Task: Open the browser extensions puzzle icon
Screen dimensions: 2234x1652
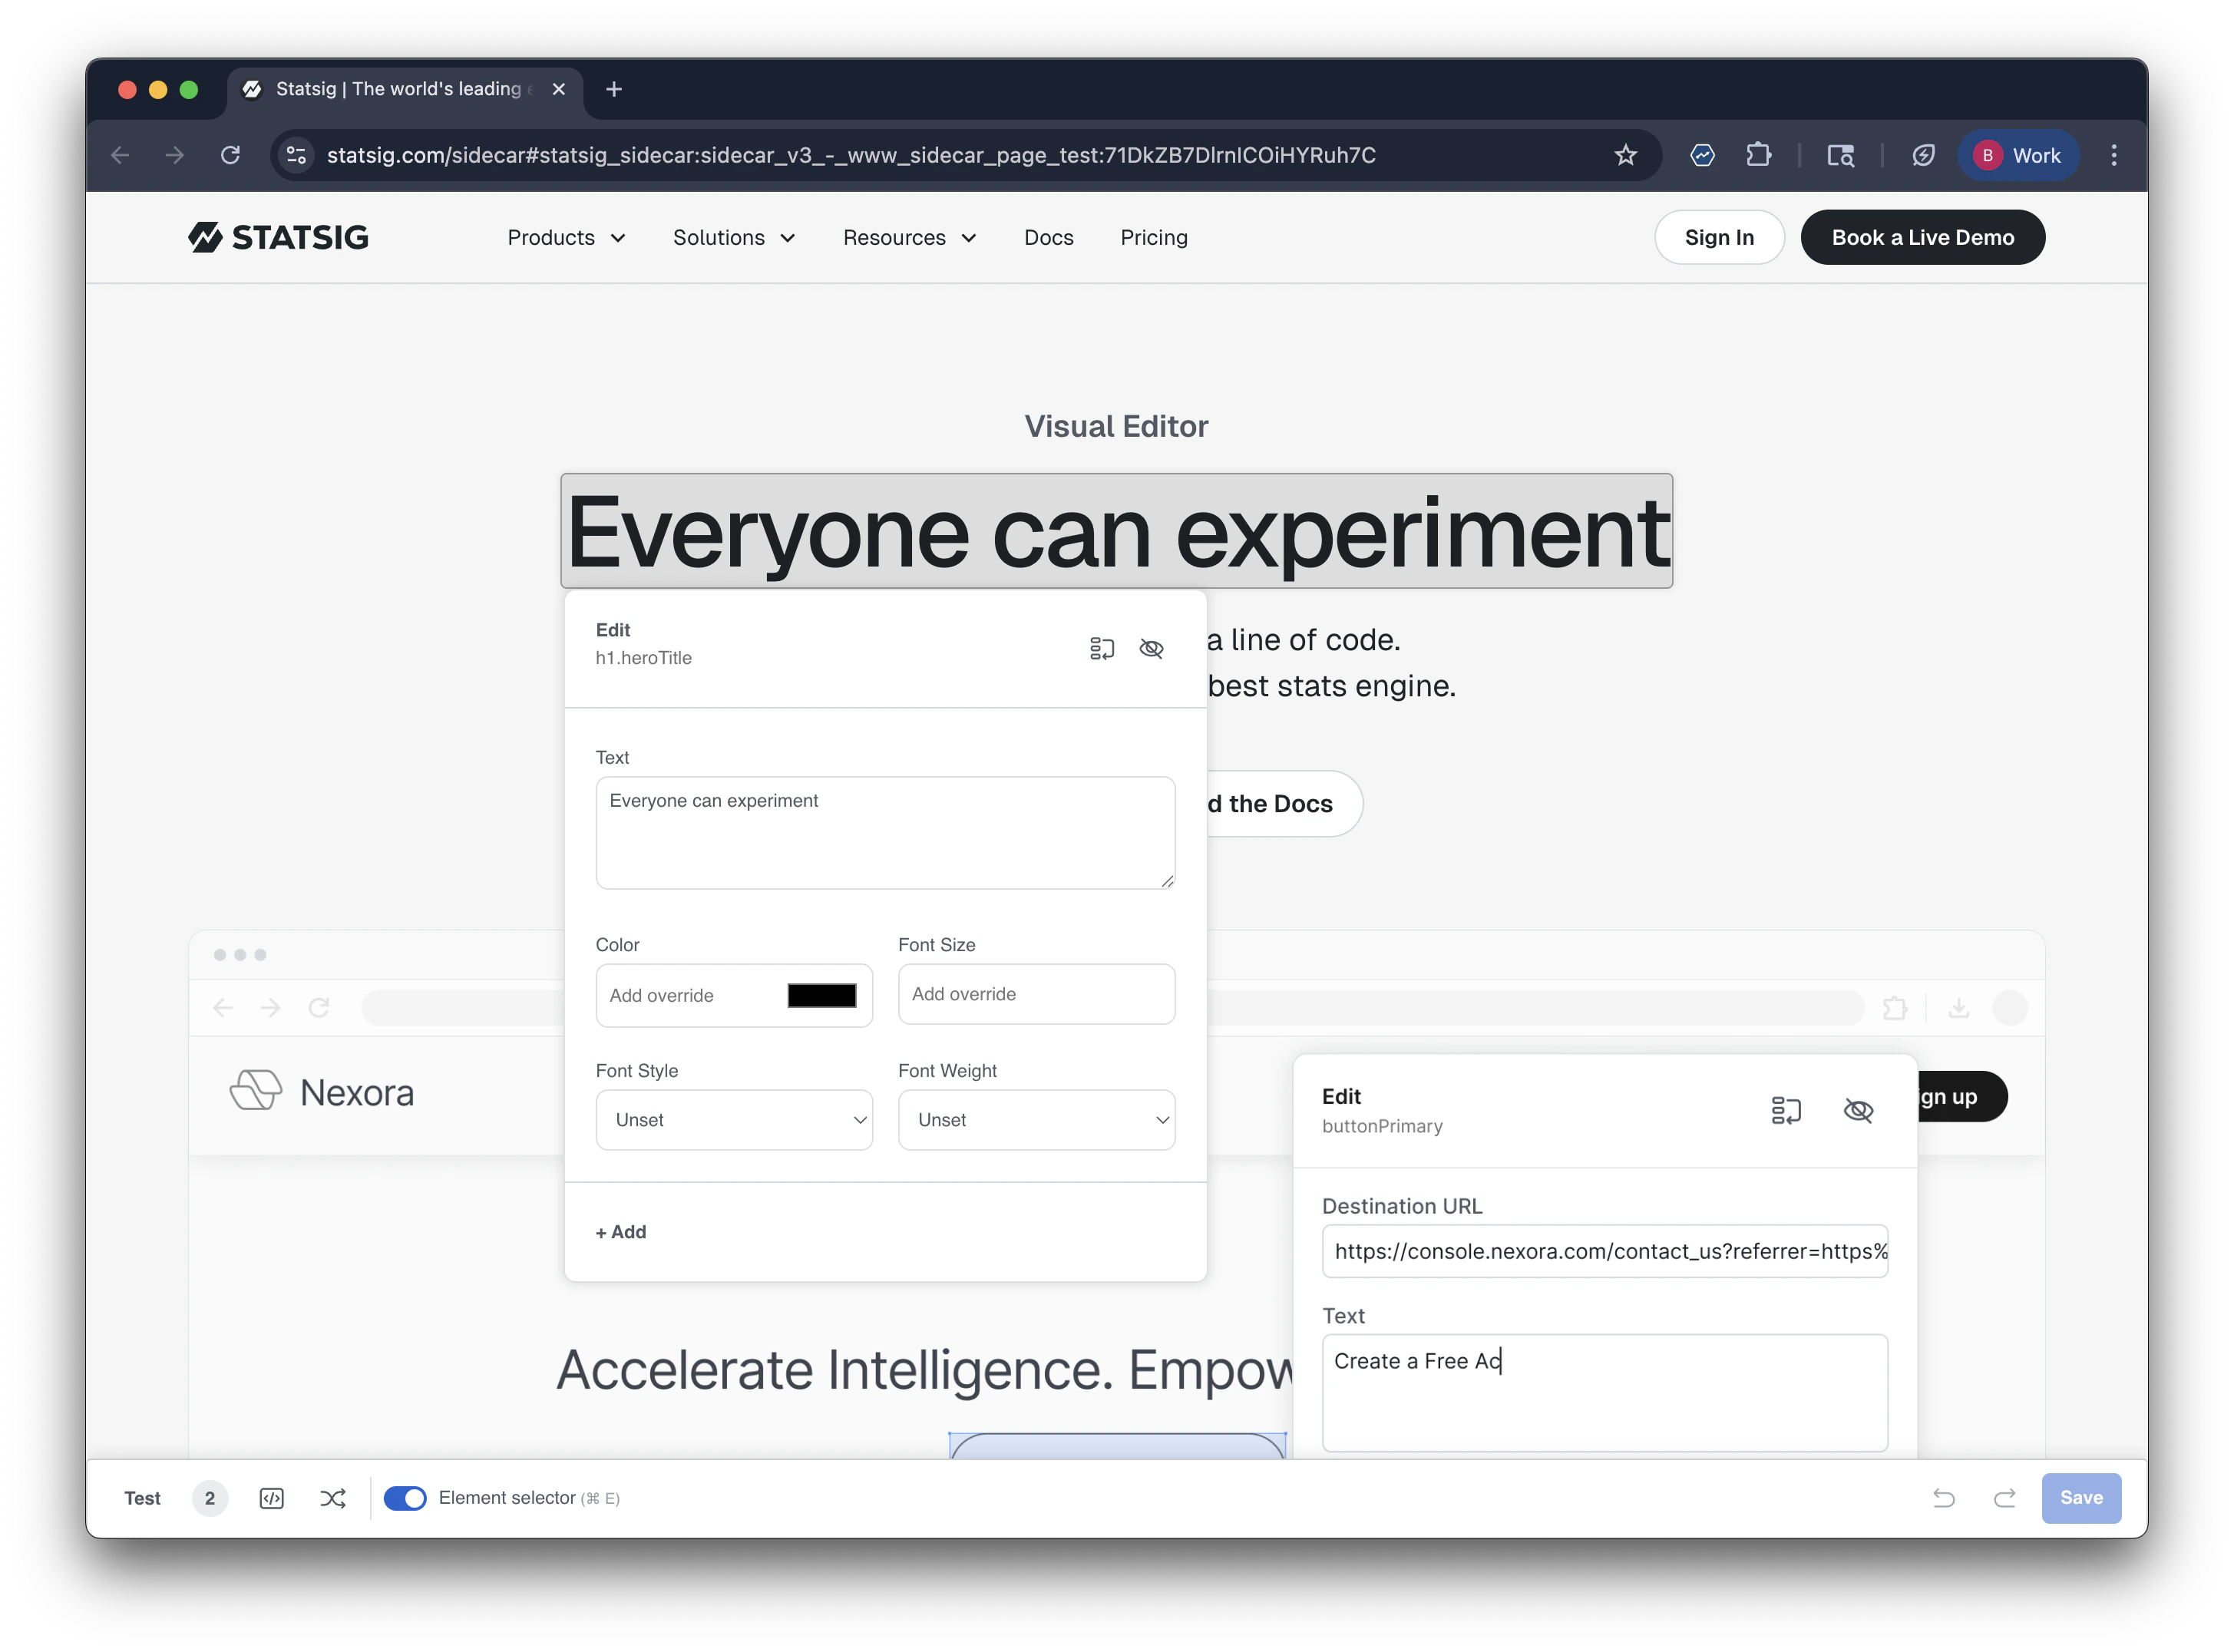Action: [1759, 155]
